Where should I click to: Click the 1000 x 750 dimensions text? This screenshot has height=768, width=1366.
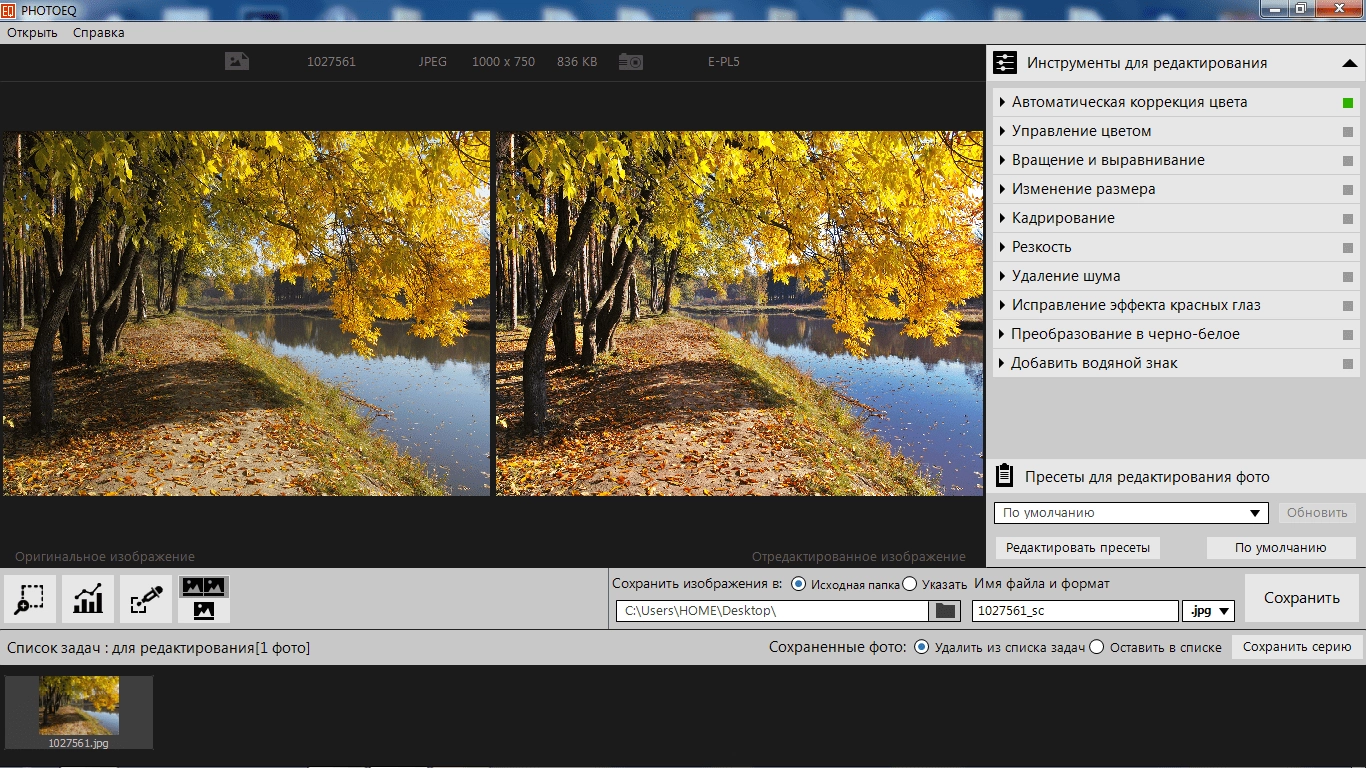pyautogui.click(x=503, y=62)
